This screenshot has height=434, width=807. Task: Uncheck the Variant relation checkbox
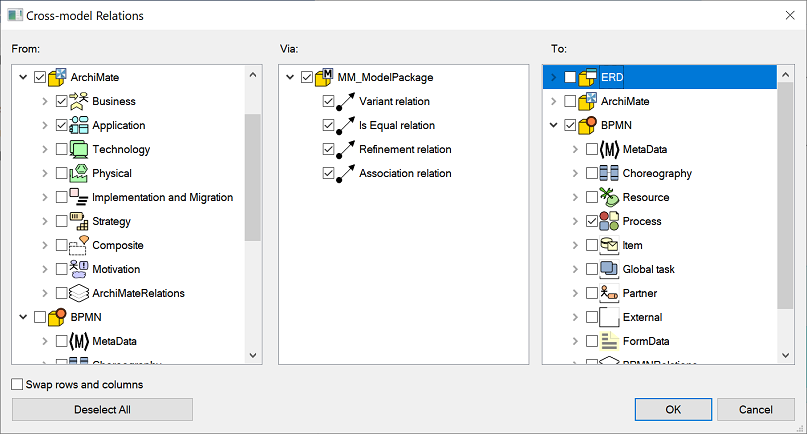point(329,101)
